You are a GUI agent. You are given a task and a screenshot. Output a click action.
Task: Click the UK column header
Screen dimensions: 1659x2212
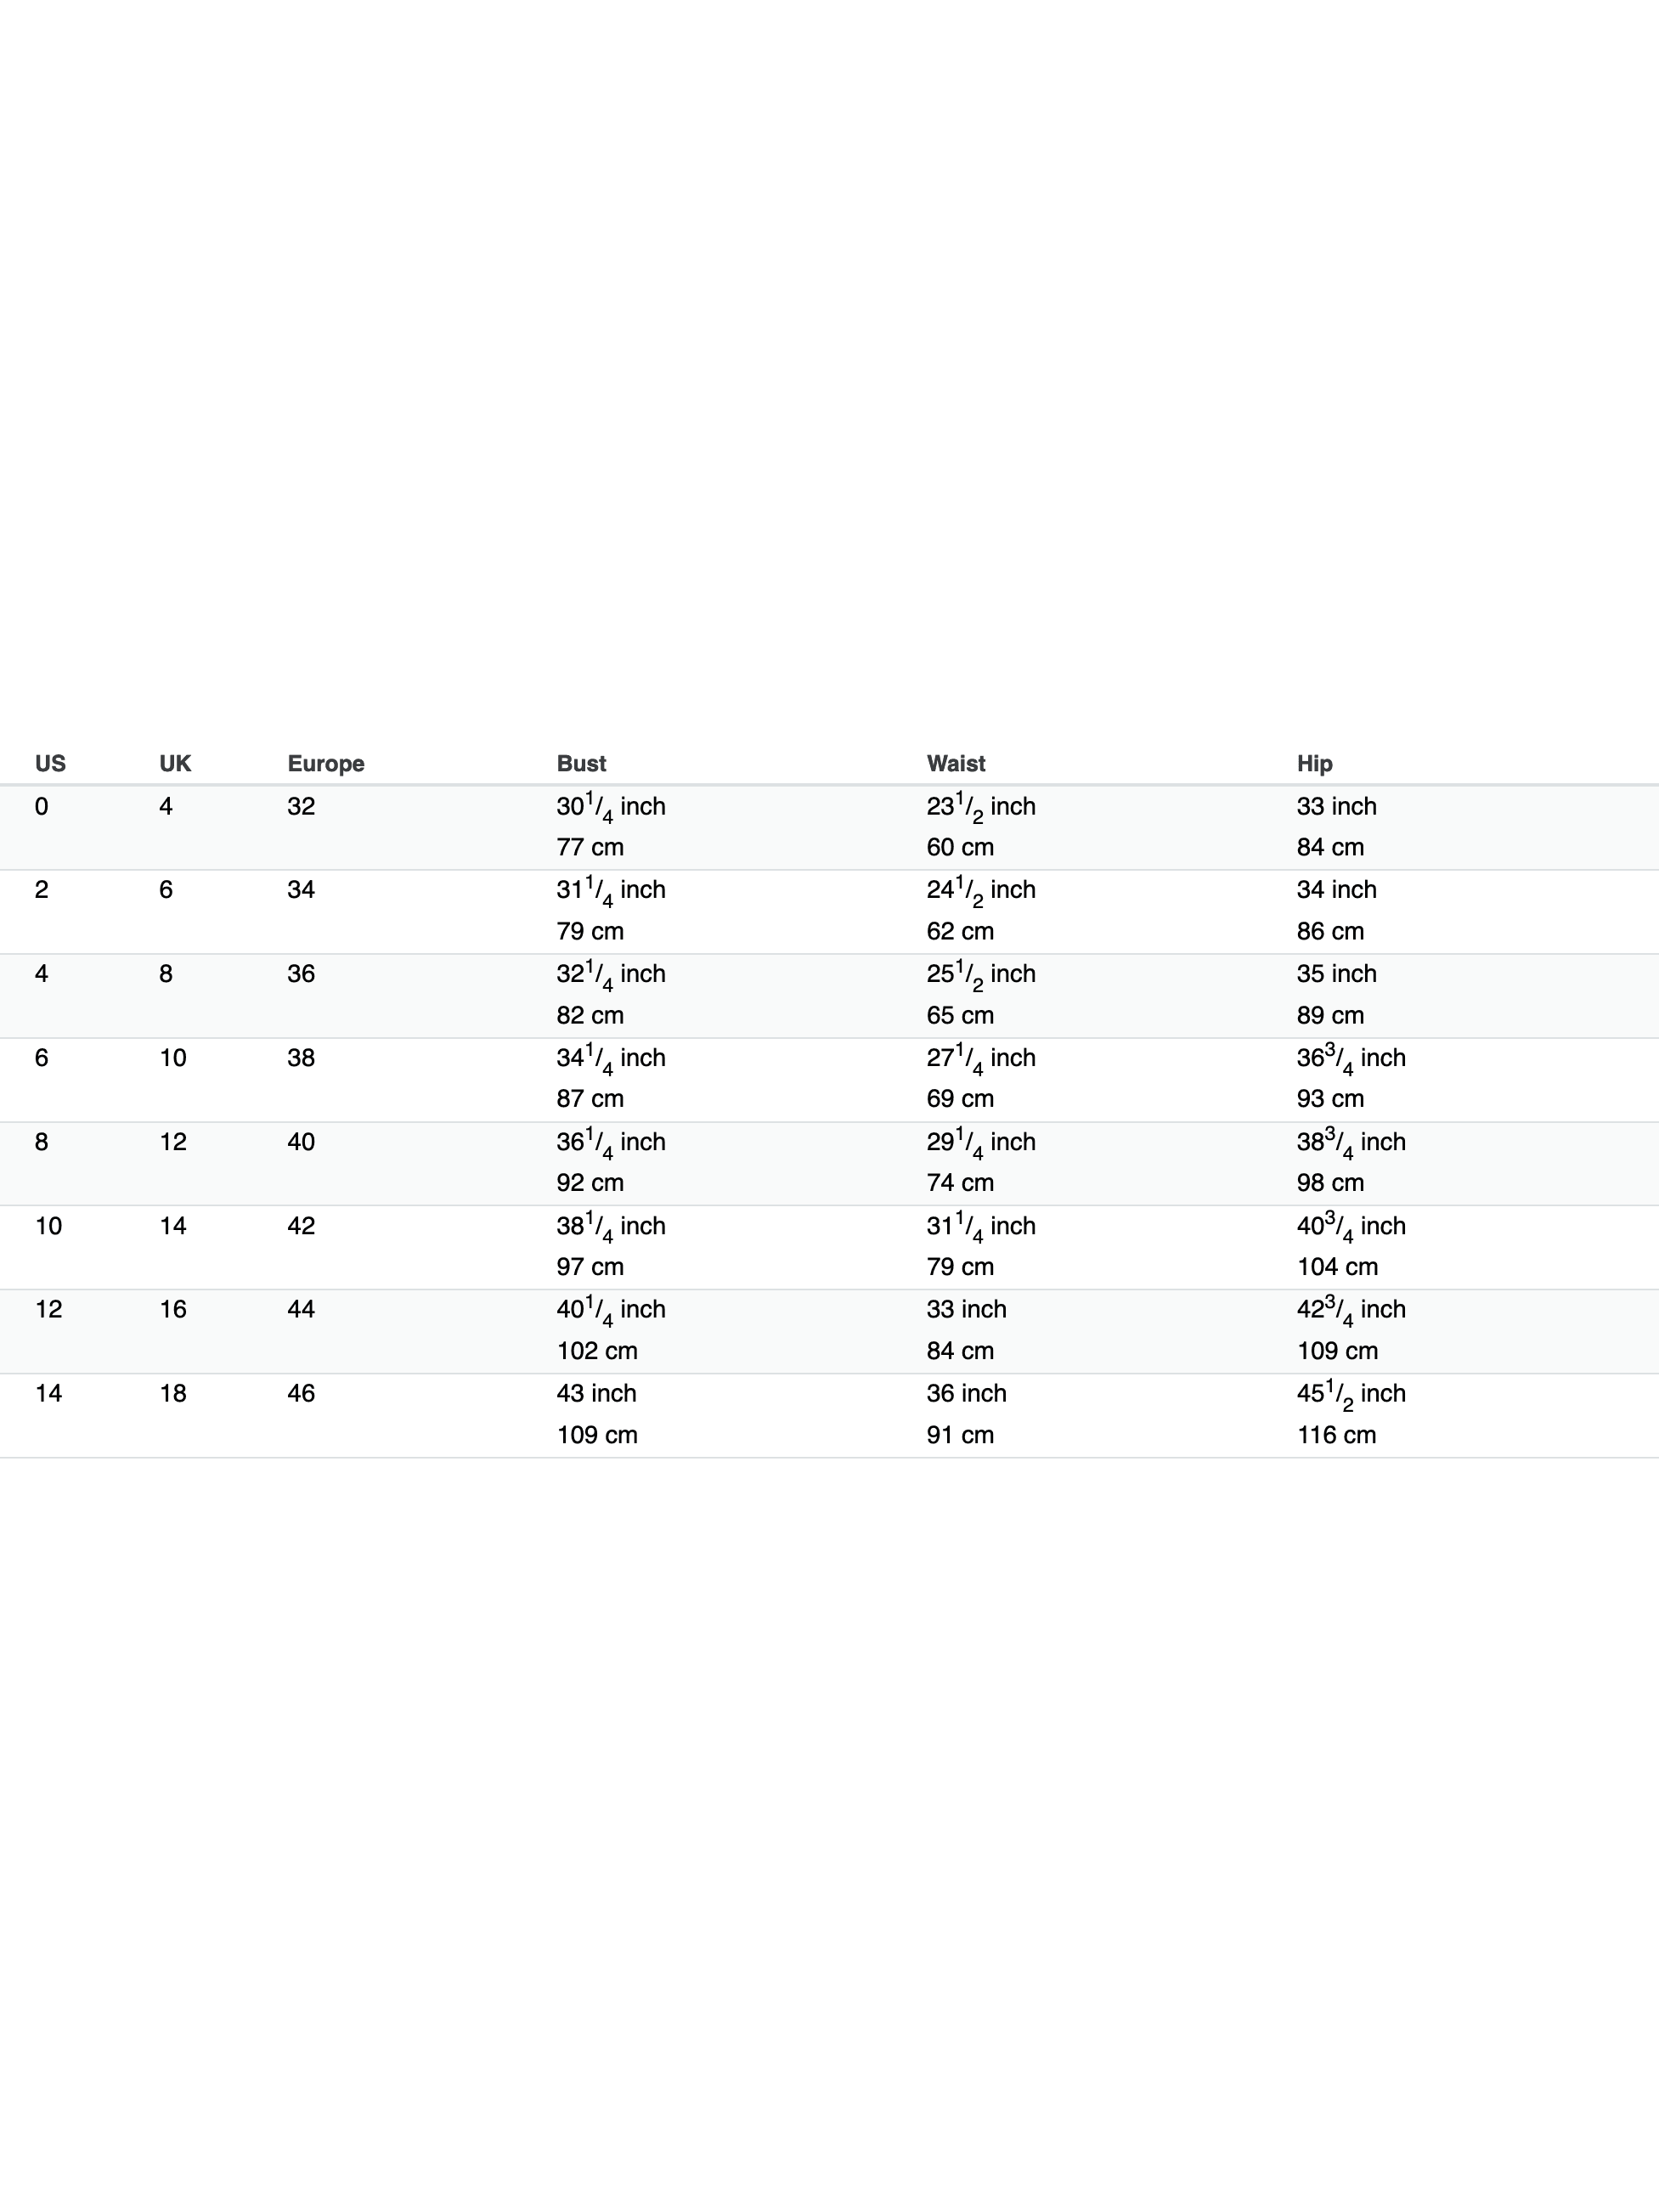(175, 763)
